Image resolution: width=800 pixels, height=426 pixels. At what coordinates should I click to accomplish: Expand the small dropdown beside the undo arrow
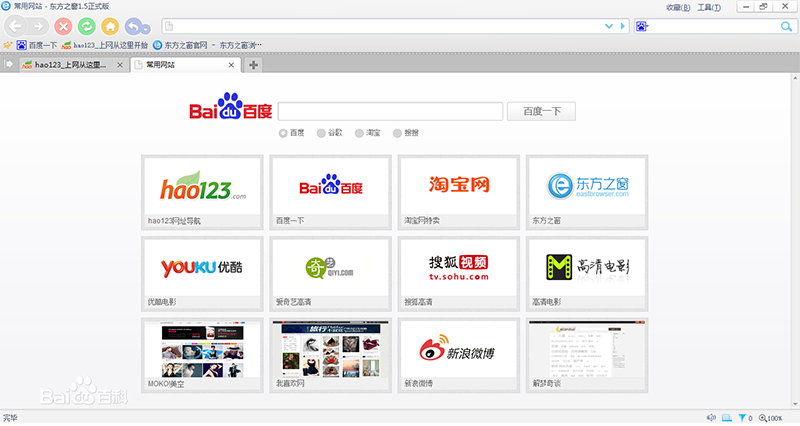coord(146,30)
